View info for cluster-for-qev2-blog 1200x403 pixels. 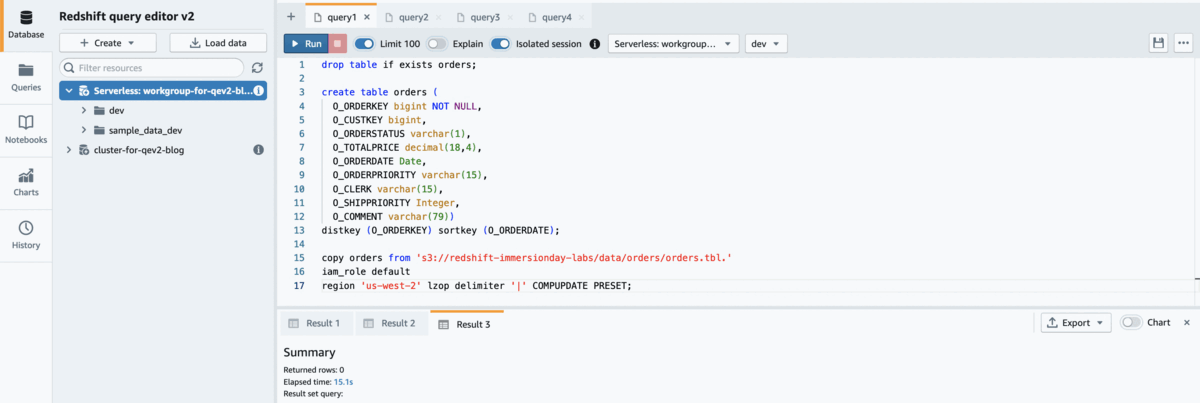point(258,150)
